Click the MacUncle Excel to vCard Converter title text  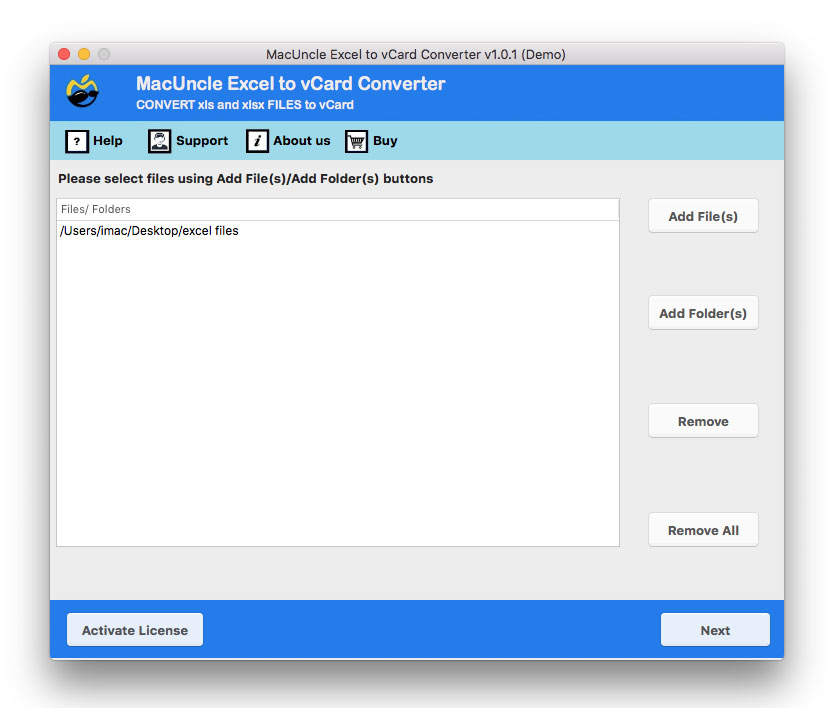290,83
